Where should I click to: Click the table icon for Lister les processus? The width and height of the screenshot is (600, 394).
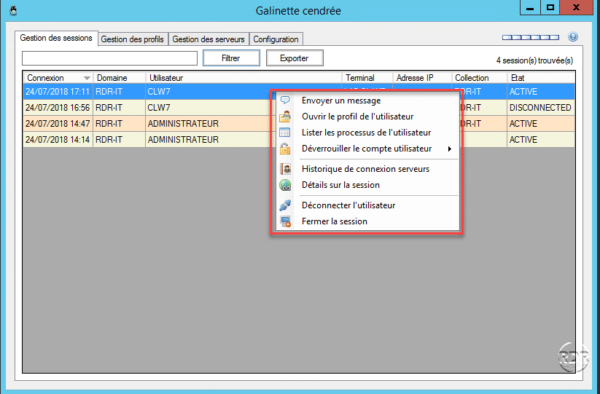pyautogui.click(x=285, y=132)
